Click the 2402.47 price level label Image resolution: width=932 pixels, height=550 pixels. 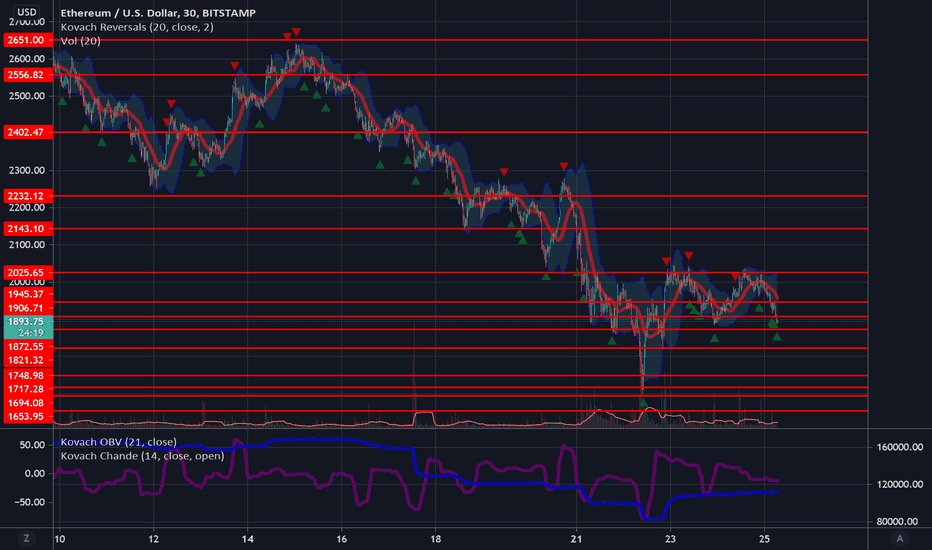(28, 132)
